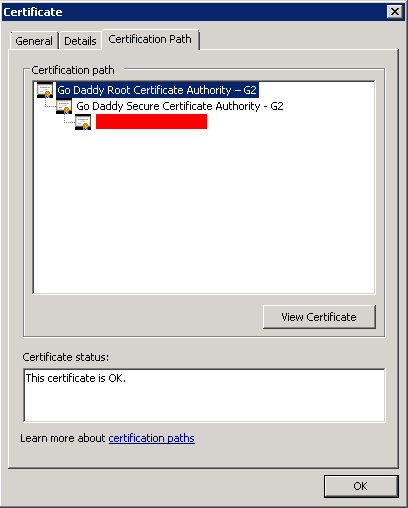The height and width of the screenshot is (508, 408).
Task: Click the icon beside the redacted certificate
Action: [83, 122]
